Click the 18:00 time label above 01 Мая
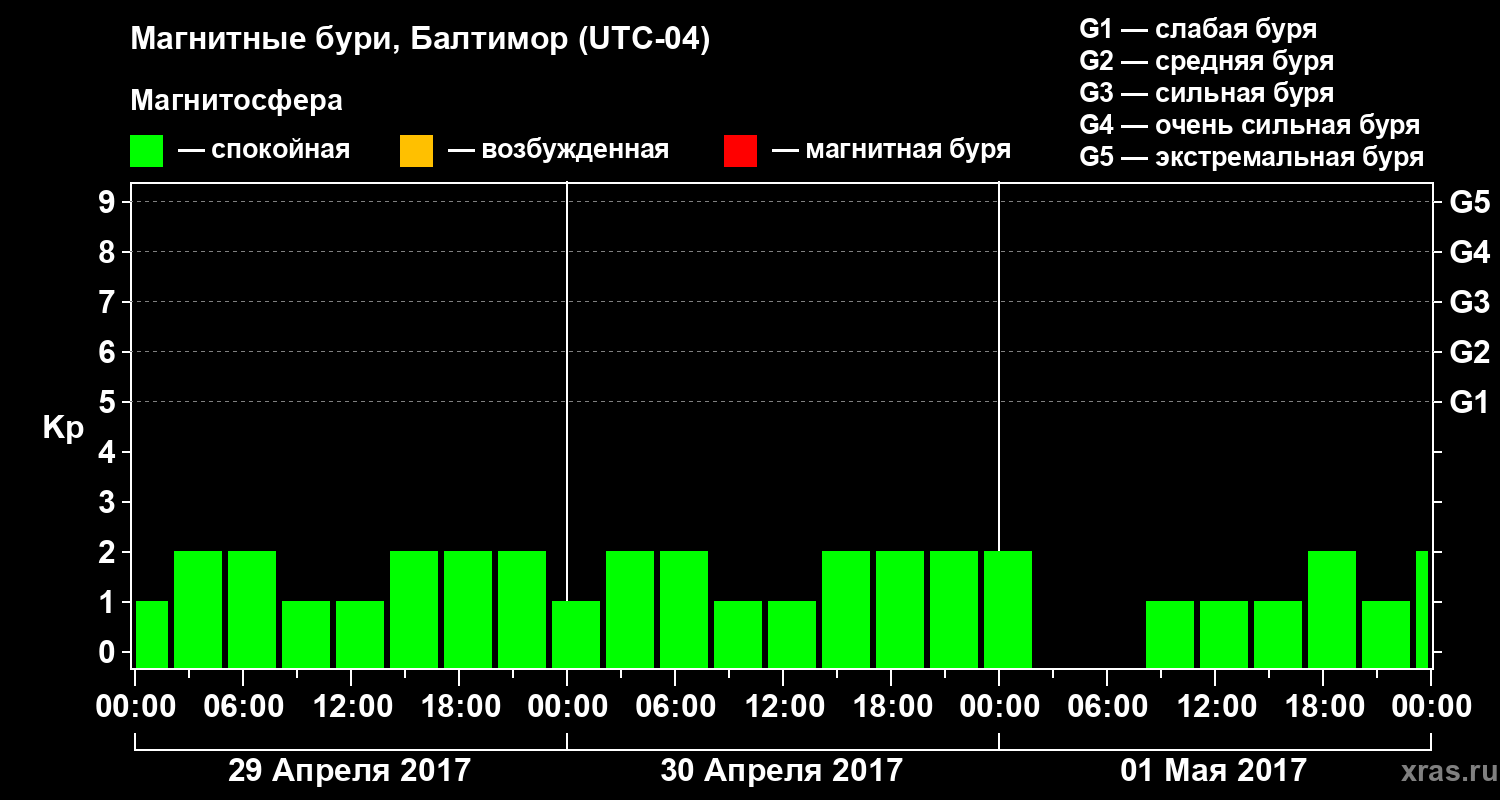Screen dimensions: 1500x800 pyautogui.click(x=1323, y=706)
